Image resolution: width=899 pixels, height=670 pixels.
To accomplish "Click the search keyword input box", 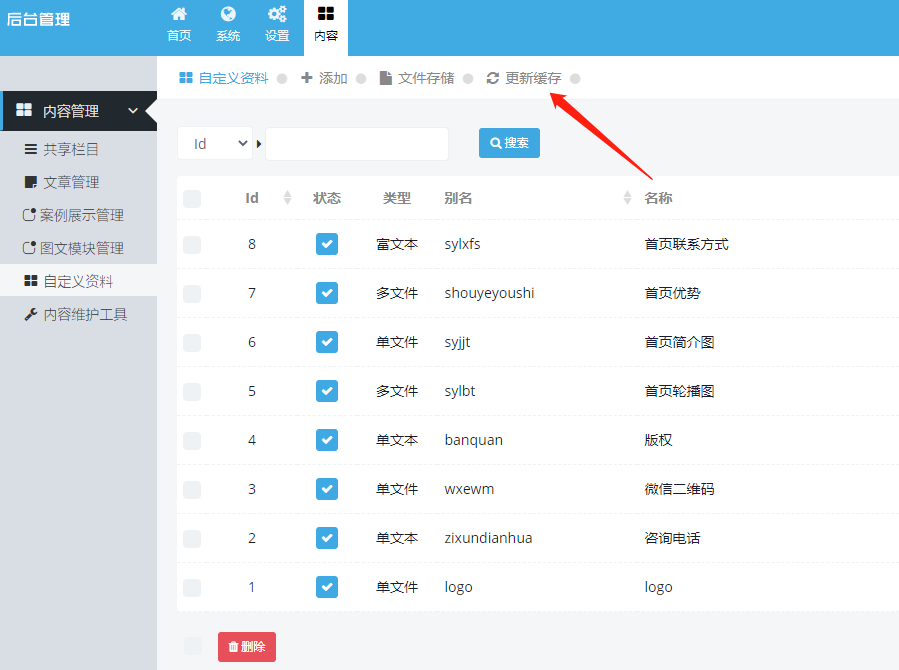I will (x=357, y=144).
